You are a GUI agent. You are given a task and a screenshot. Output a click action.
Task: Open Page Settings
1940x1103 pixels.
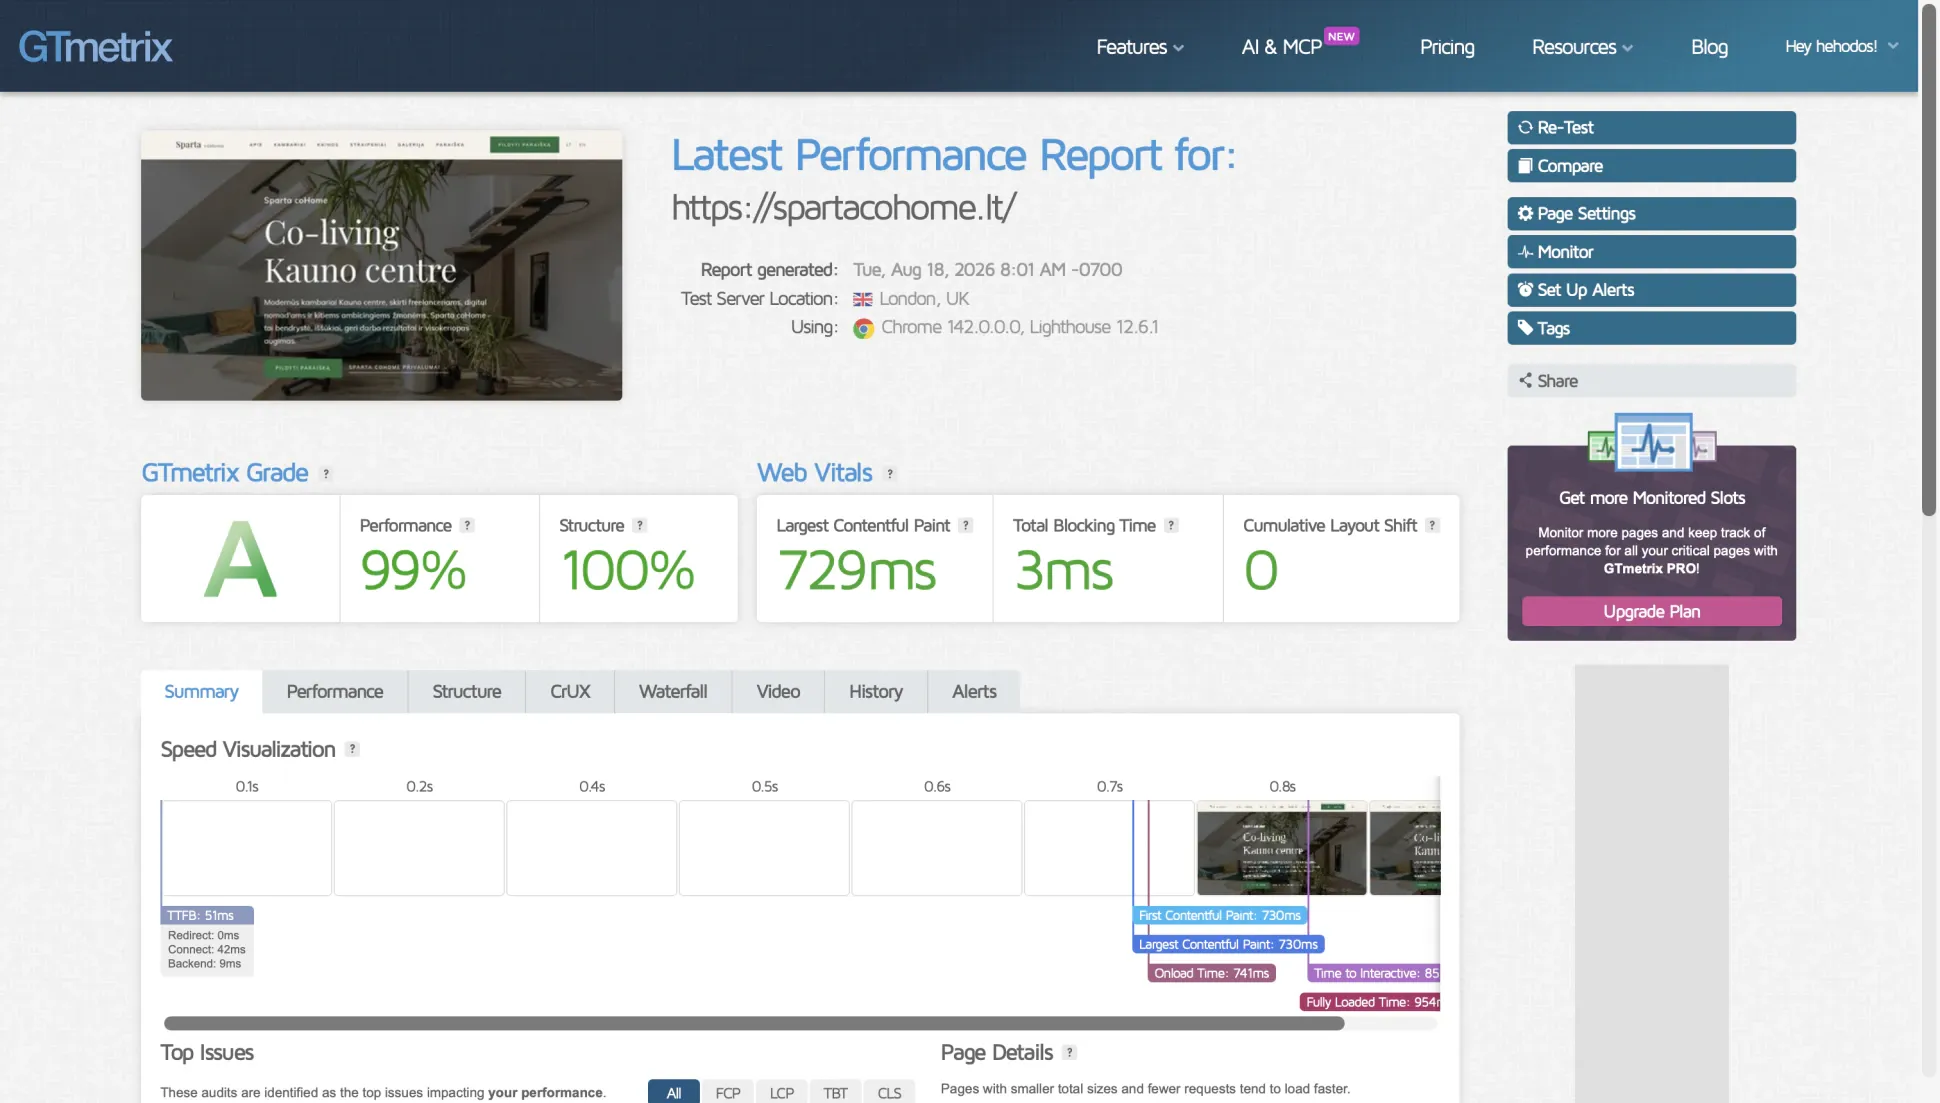1651,214
